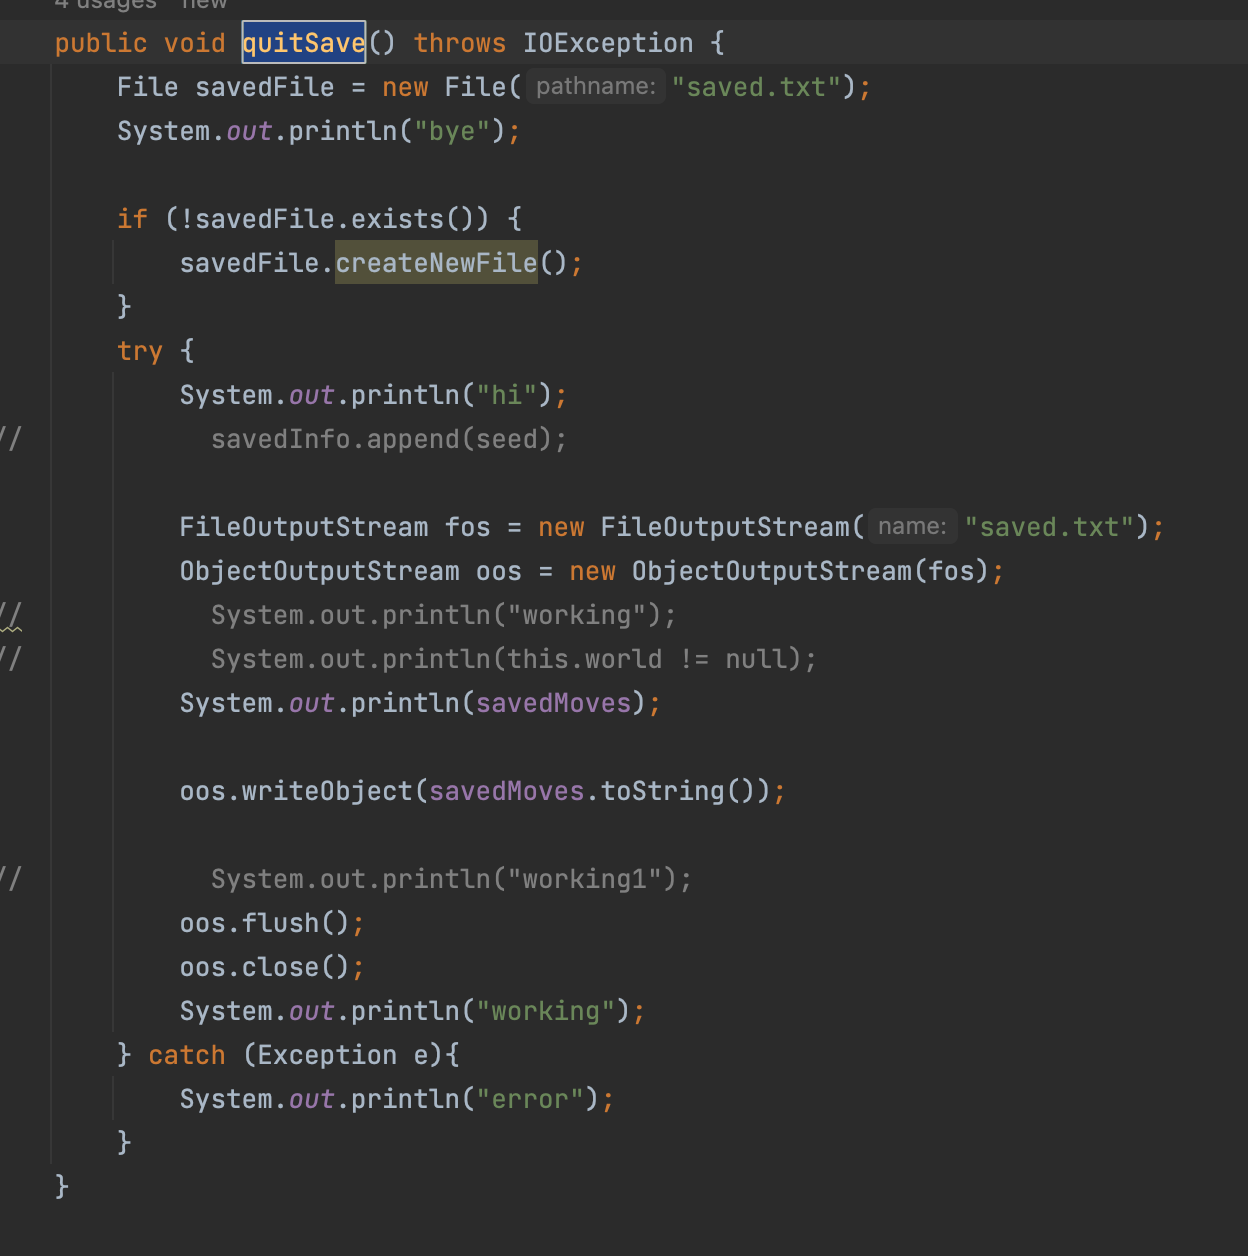The image size is (1248, 1256).
Task: Click savedMoves inside the println call
Action: point(553,703)
